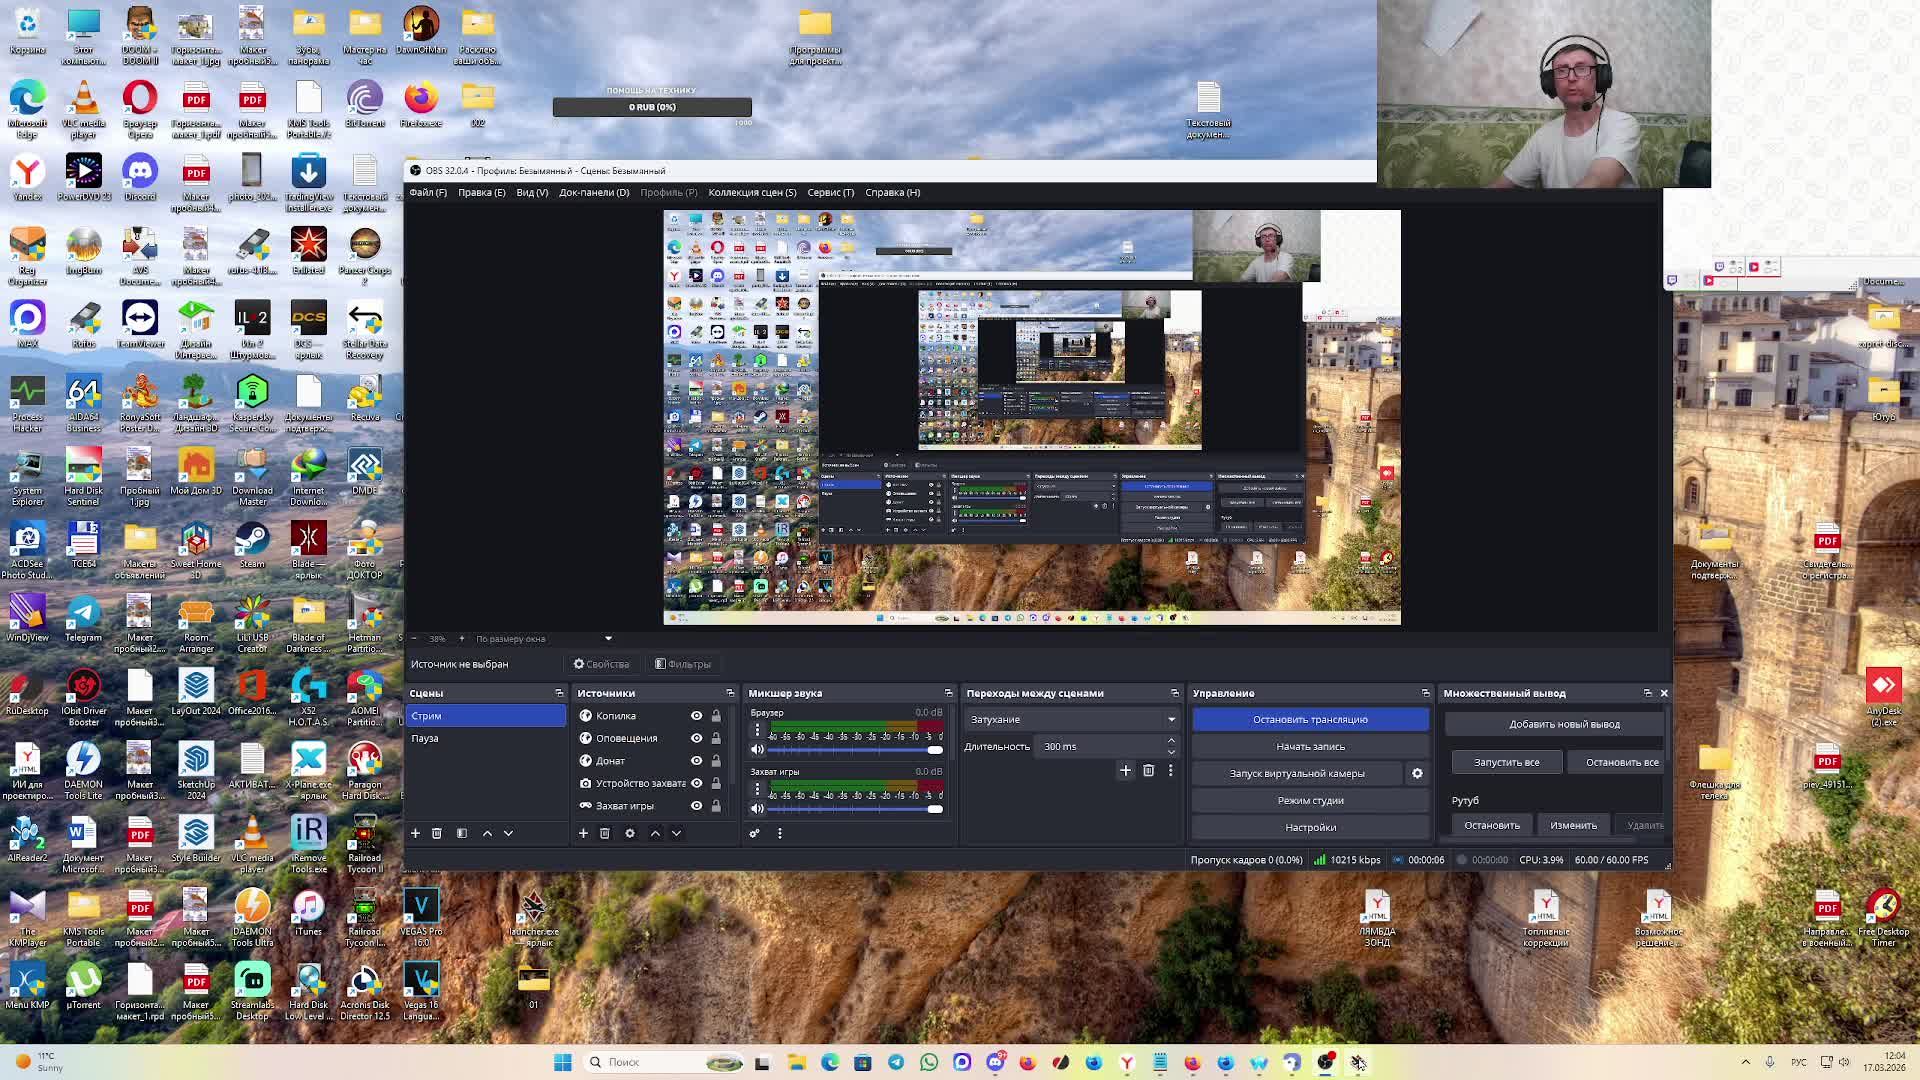Move source up with arrow icon

[x=655, y=833]
